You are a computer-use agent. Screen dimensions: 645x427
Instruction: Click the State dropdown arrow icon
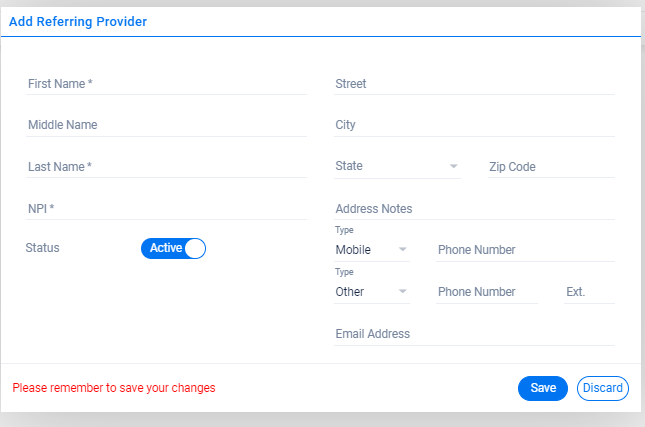[x=453, y=166]
